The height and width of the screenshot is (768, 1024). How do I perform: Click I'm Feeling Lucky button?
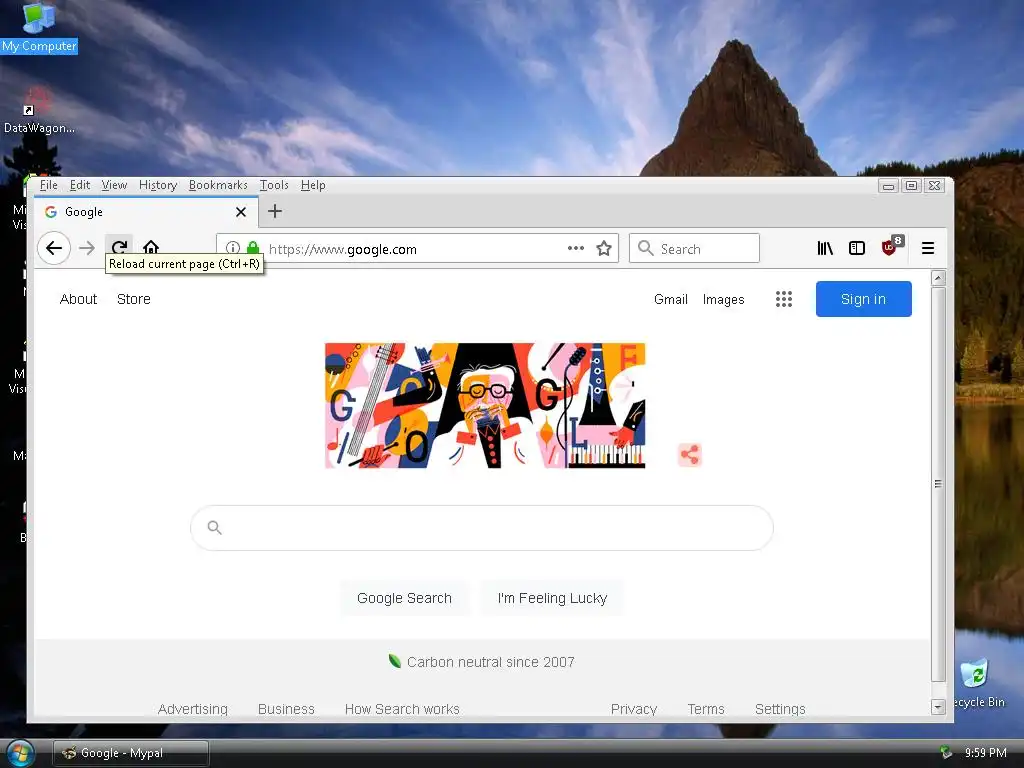tap(552, 598)
